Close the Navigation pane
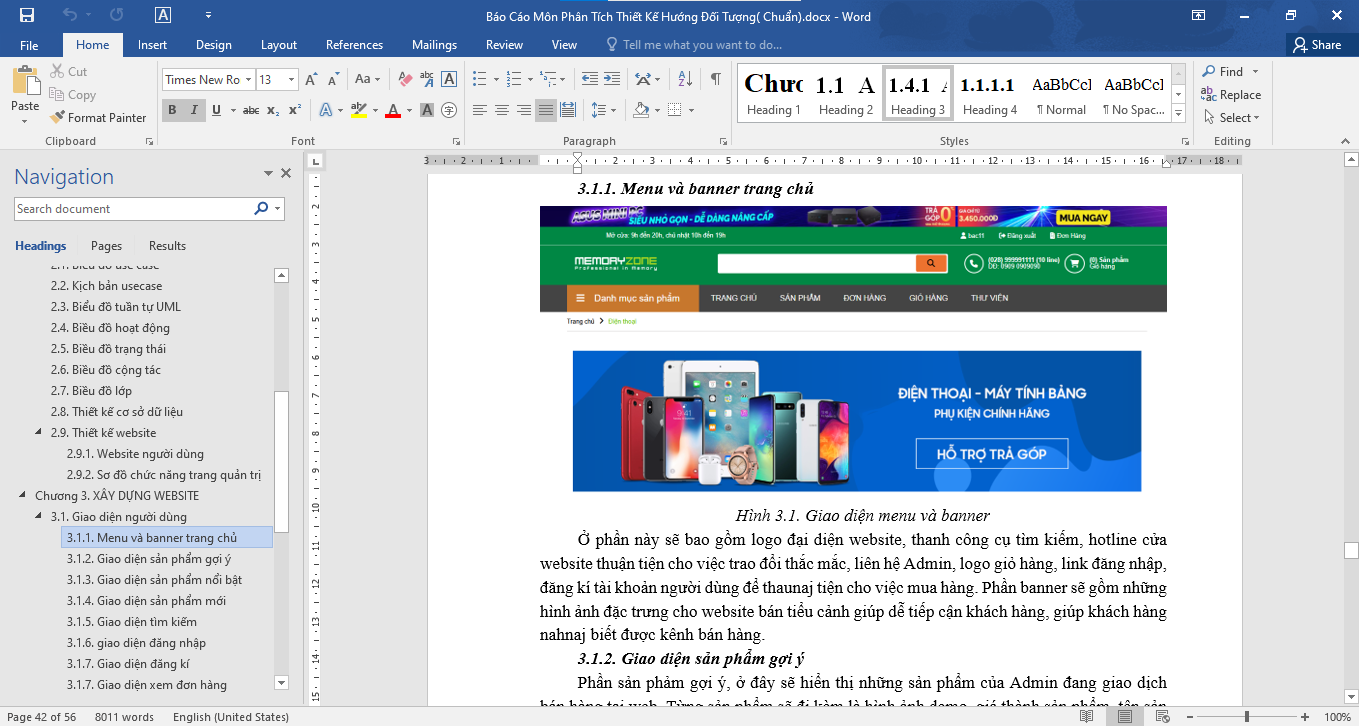The image size is (1359, 726). [286, 174]
